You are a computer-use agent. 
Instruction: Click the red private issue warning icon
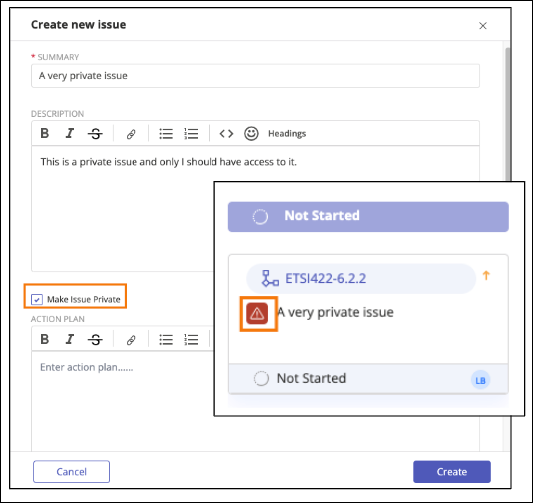[x=257, y=314]
